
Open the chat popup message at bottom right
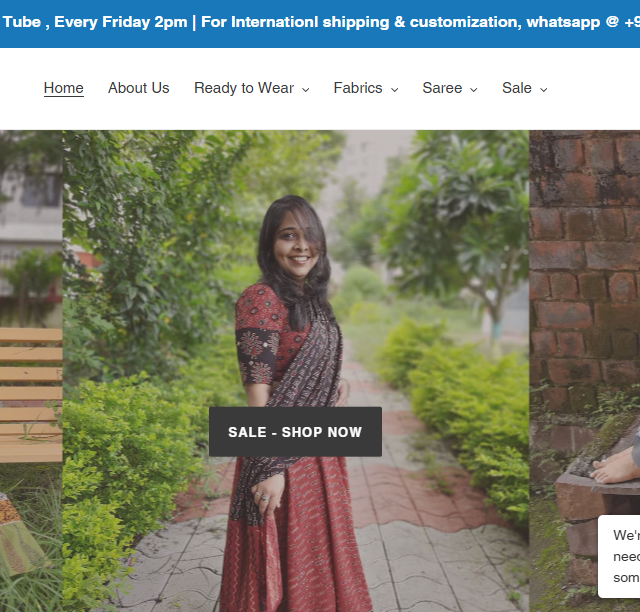620,556
